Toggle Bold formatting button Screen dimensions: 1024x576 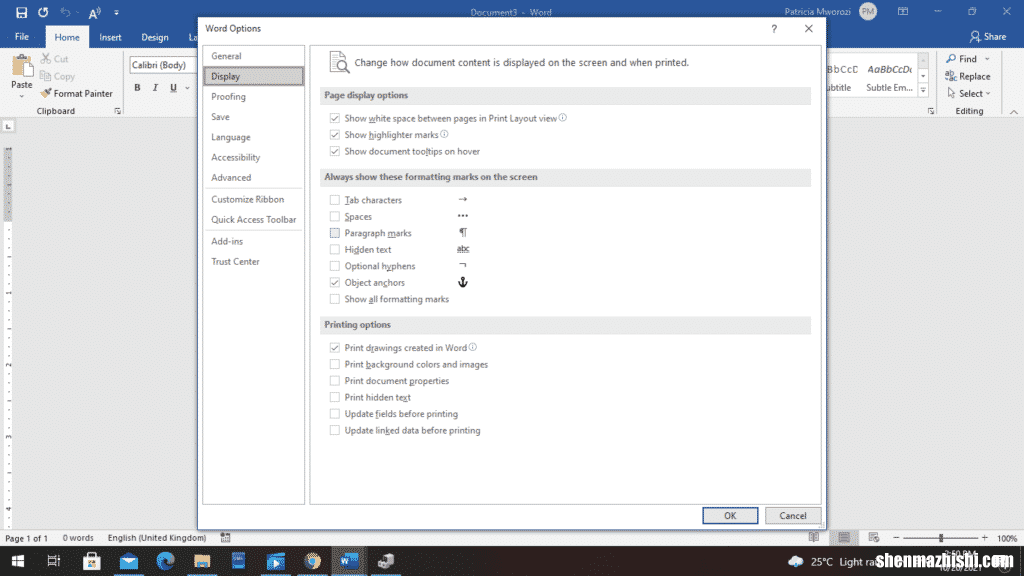click(137, 88)
